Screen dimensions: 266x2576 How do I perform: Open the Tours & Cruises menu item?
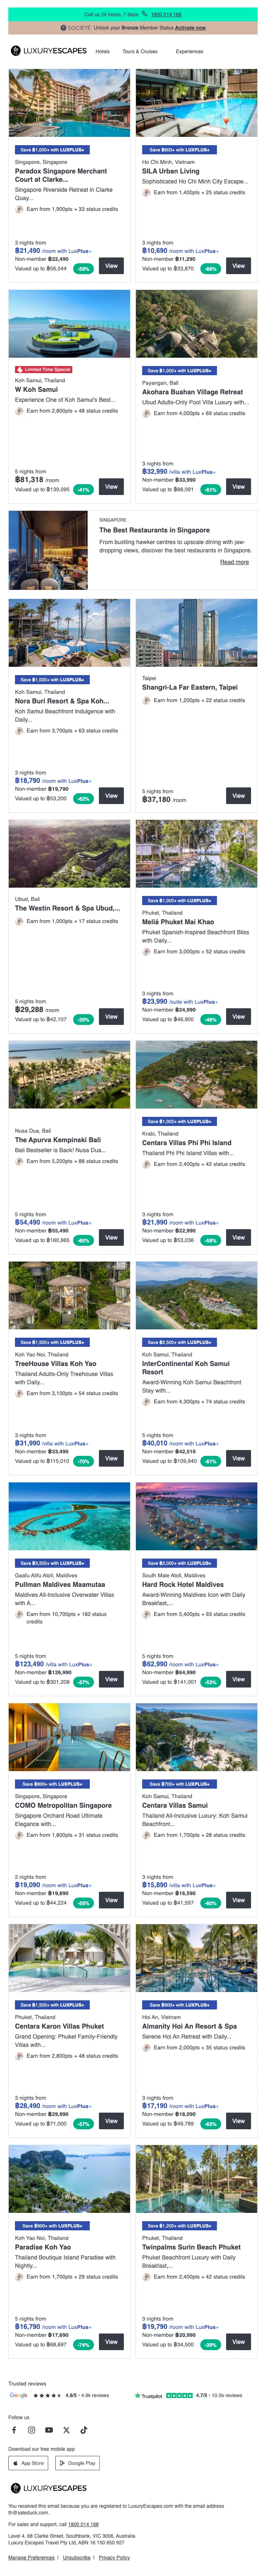point(140,51)
